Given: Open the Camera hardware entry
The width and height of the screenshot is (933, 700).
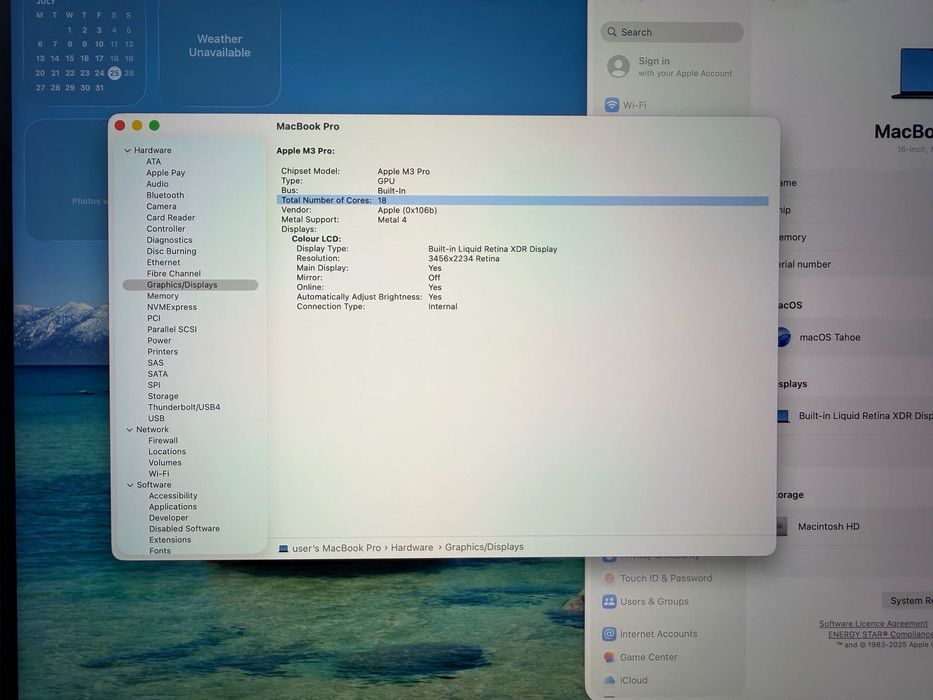Looking at the screenshot, I should (x=161, y=207).
